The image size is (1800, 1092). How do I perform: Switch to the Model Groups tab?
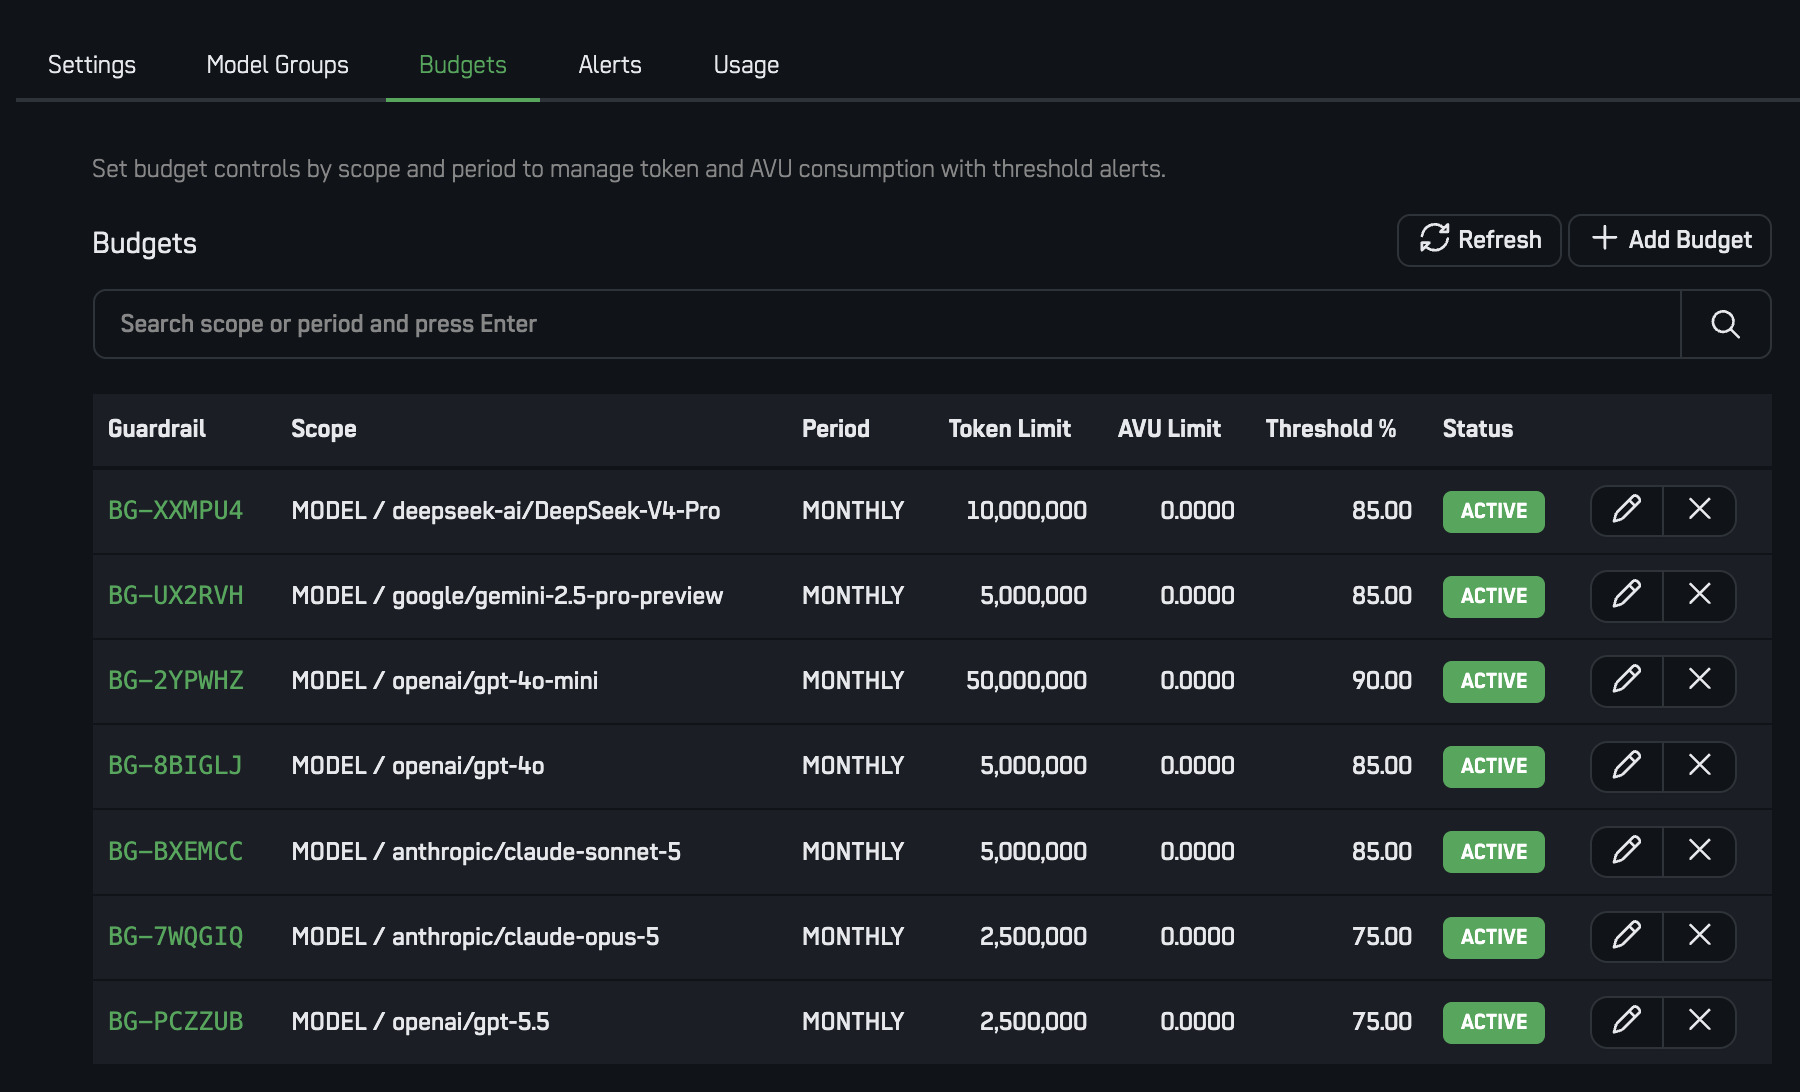coord(278,65)
